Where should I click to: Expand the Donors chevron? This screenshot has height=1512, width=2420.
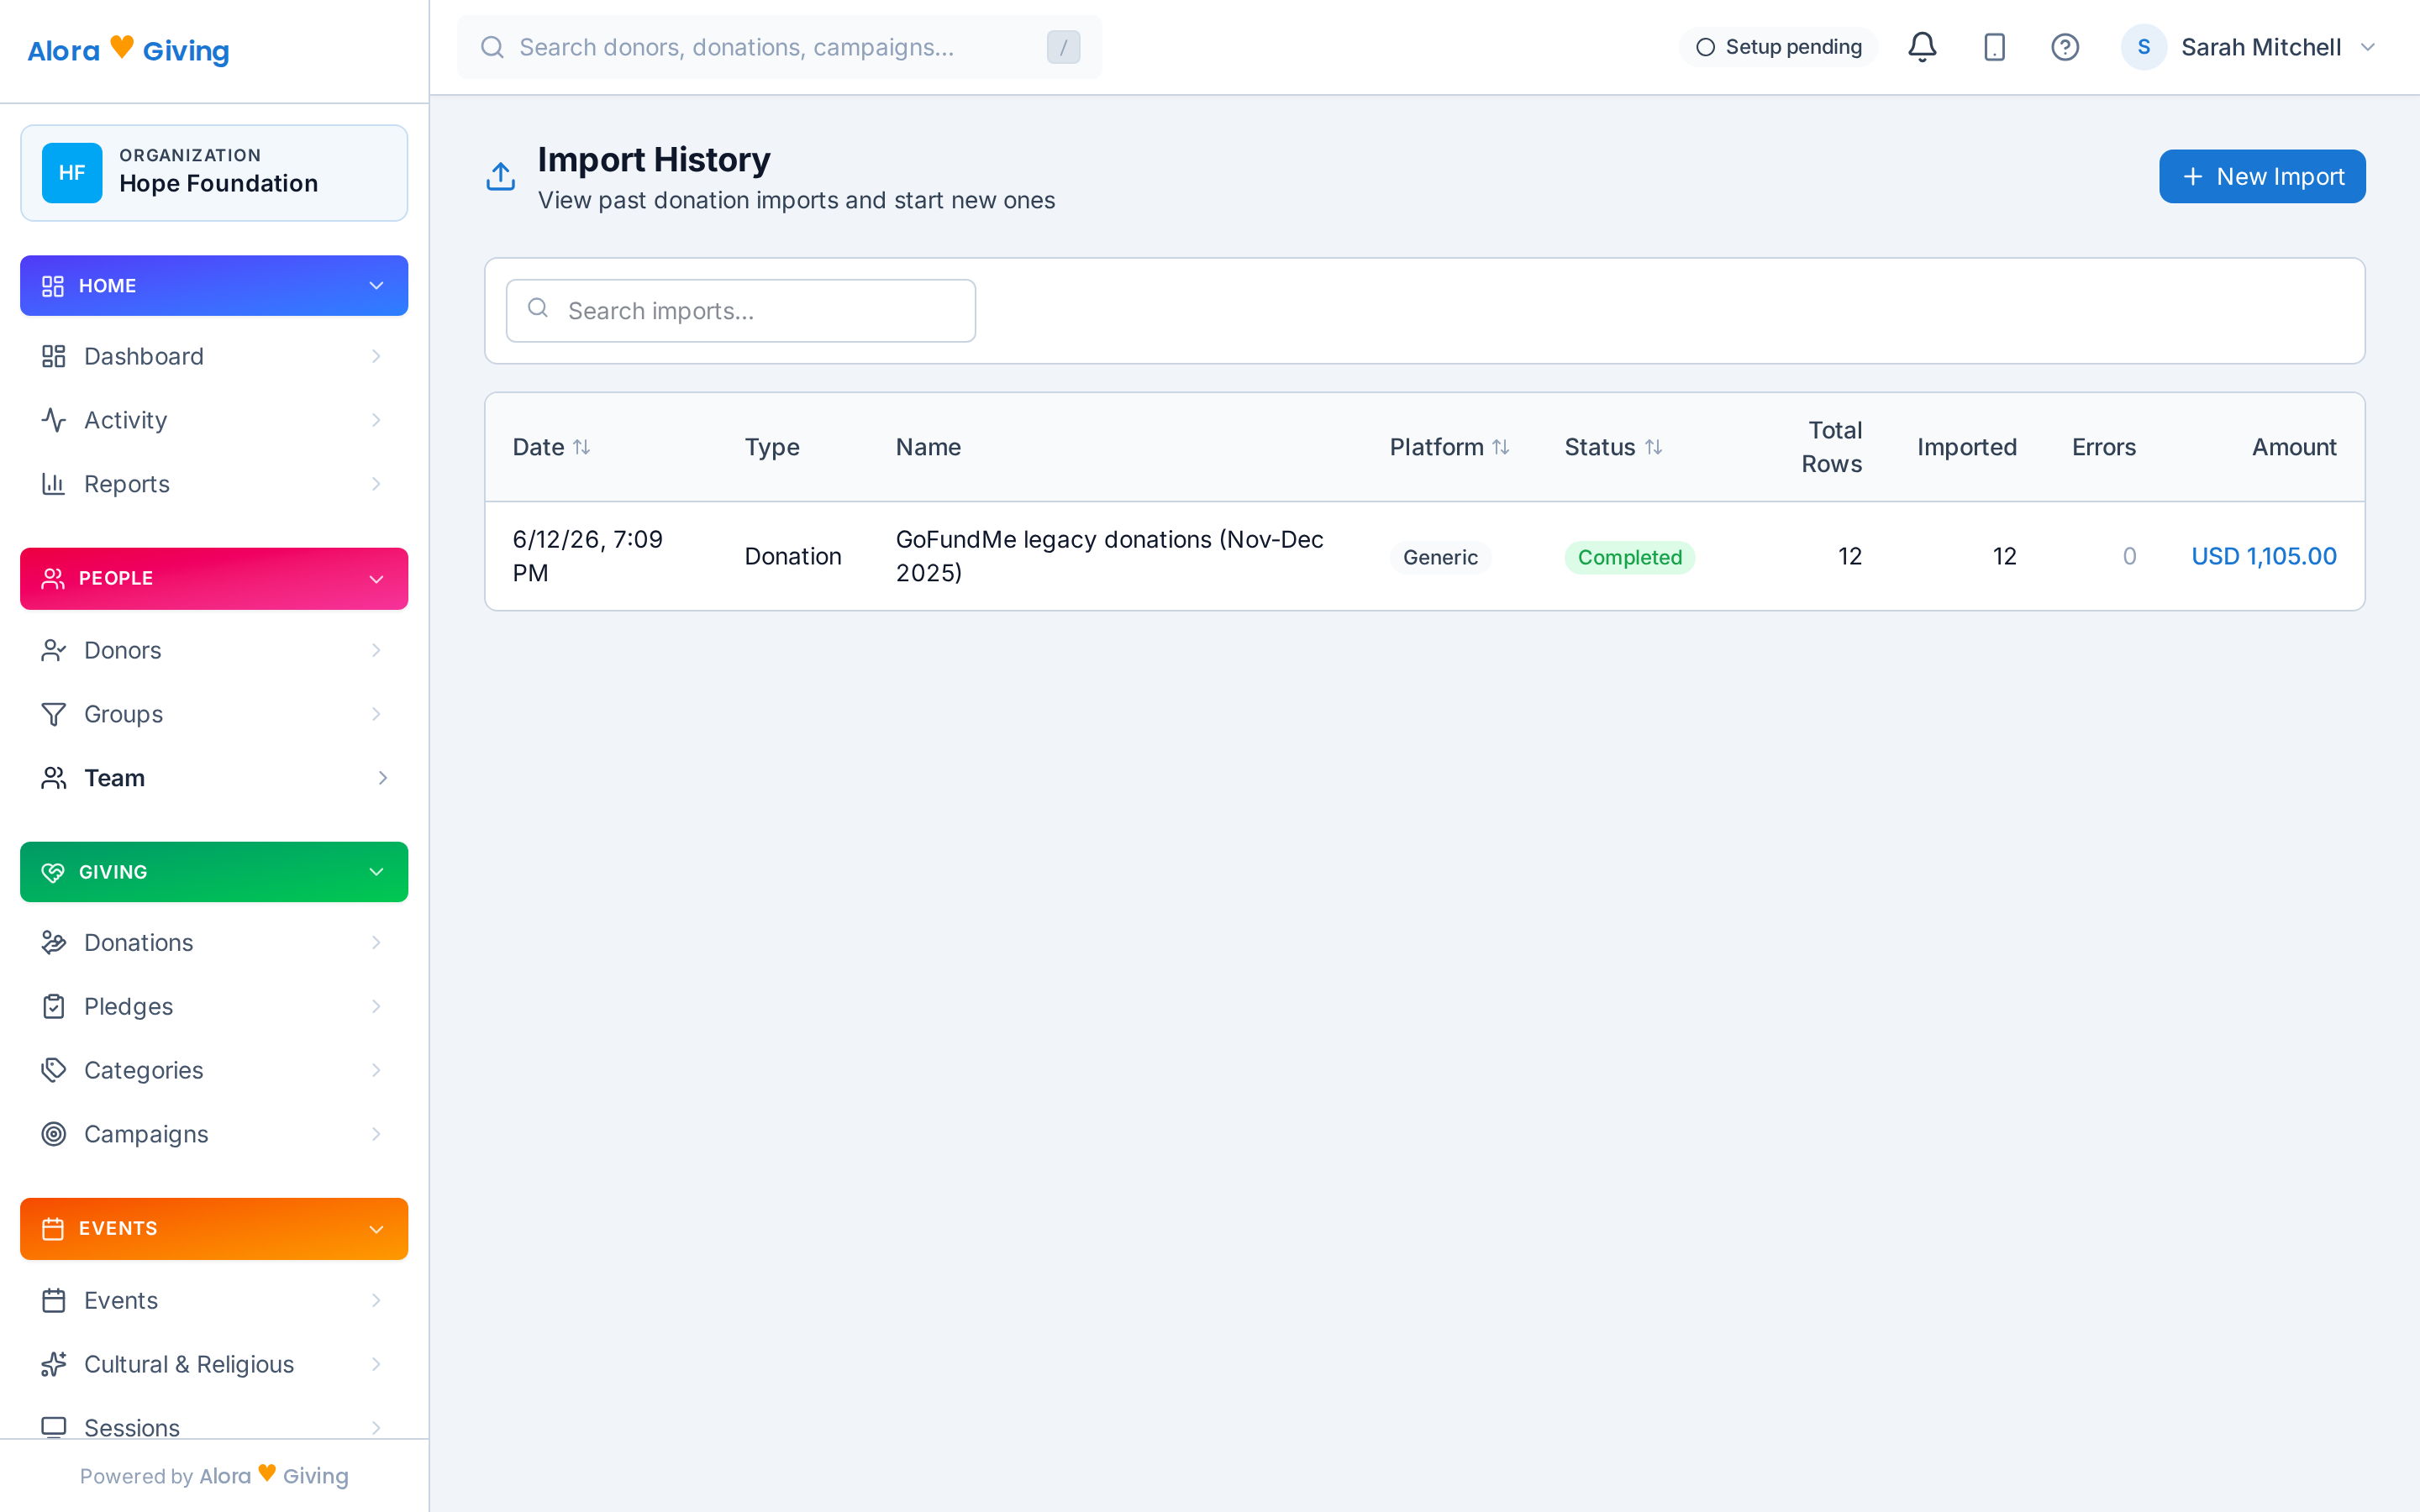[x=376, y=650]
